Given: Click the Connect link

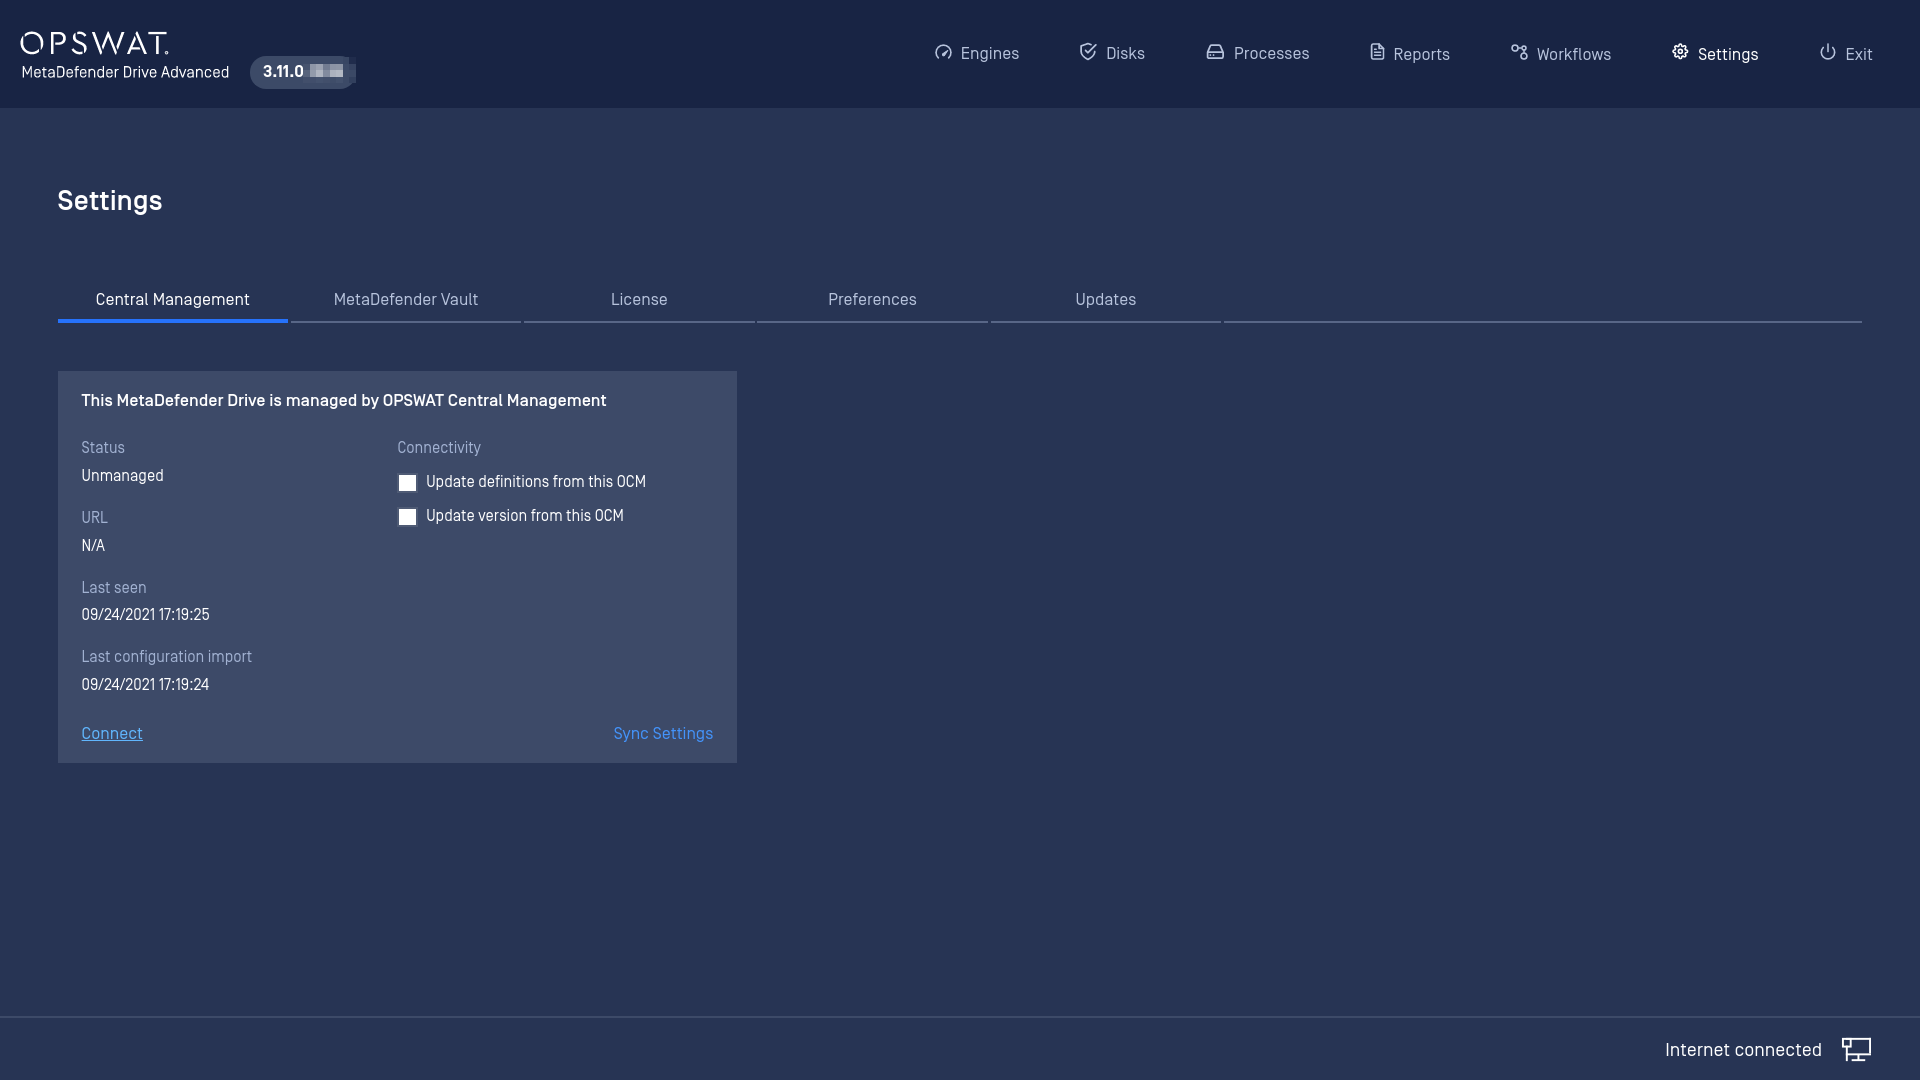Looking at the screenshot, I should point(112,734).
